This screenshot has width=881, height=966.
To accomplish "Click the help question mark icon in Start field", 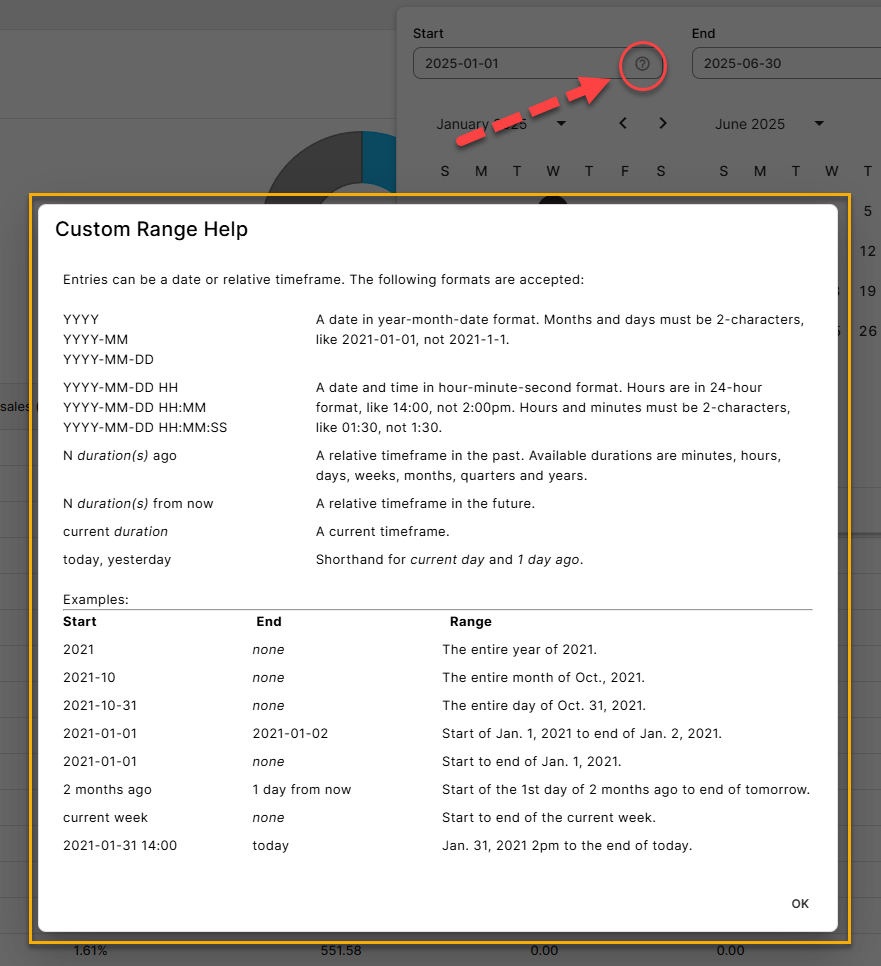I will [x=642, y=64].
